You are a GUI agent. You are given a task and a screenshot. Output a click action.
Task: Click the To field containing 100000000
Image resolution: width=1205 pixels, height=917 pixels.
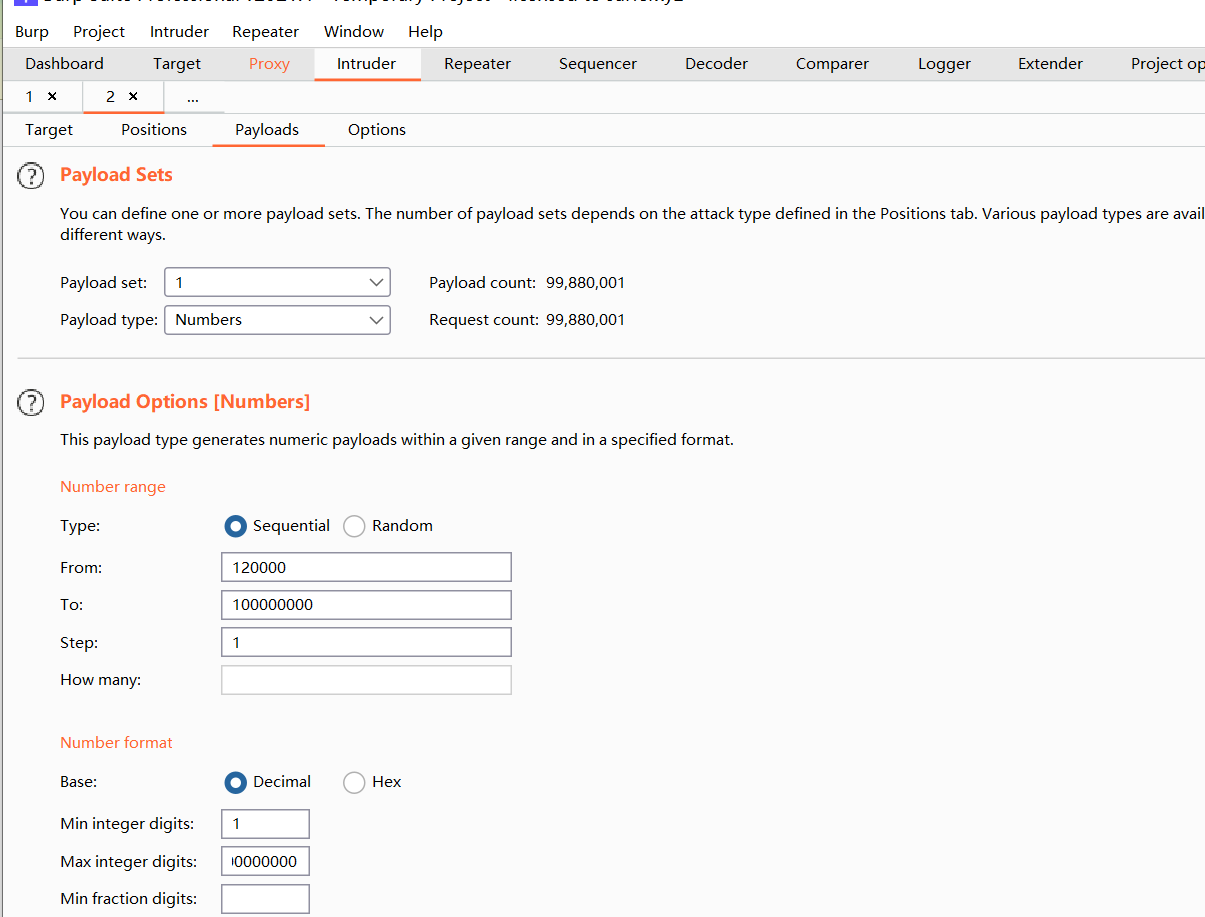[x=366, y=605]
